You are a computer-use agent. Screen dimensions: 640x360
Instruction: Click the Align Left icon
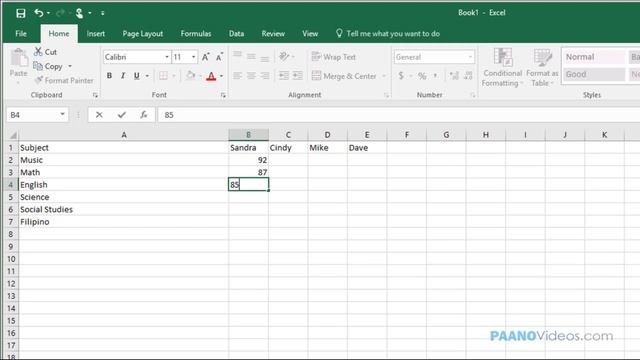(238, 76)
